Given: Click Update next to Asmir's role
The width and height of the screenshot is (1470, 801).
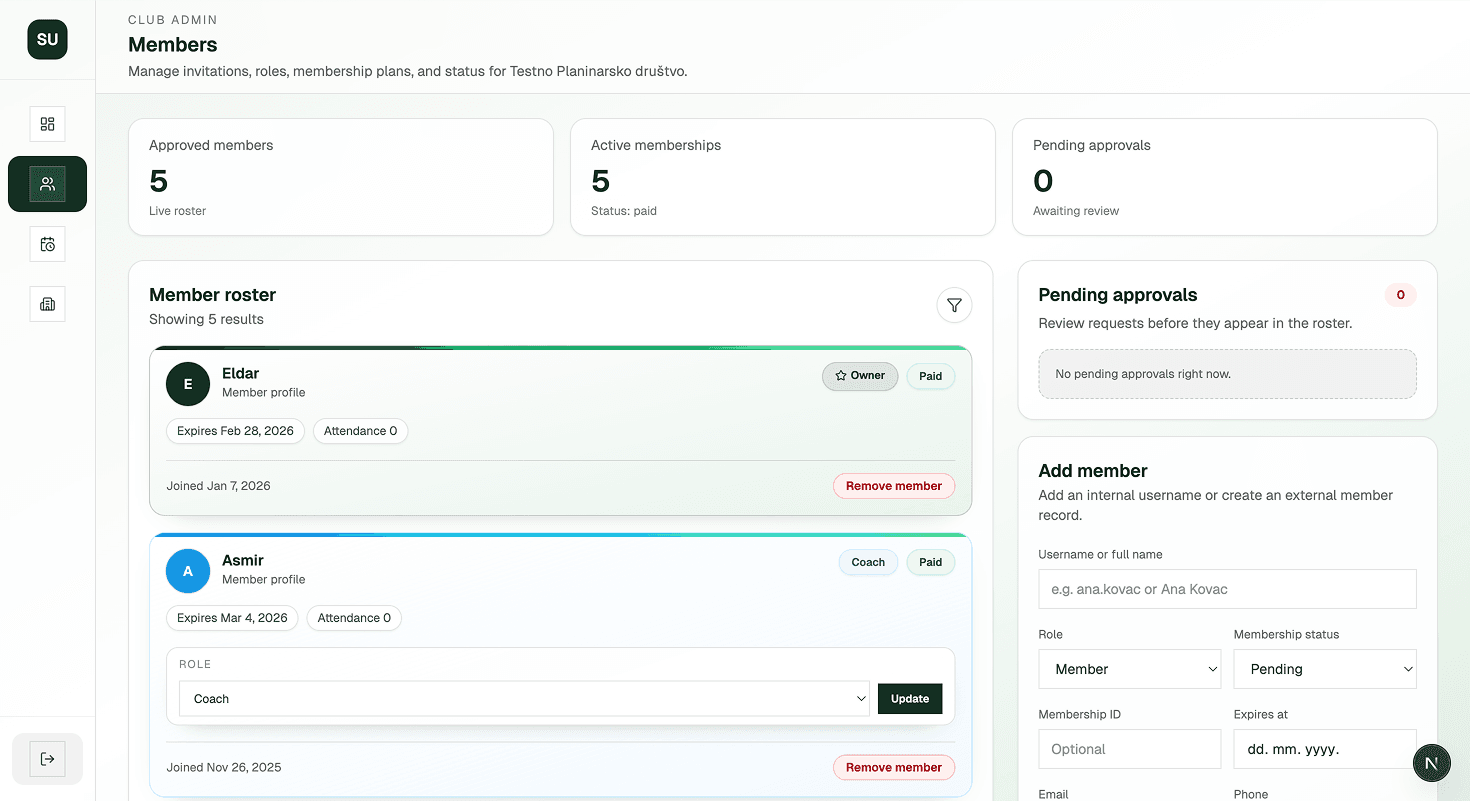Looking at the screenshot, I should 909,698.
